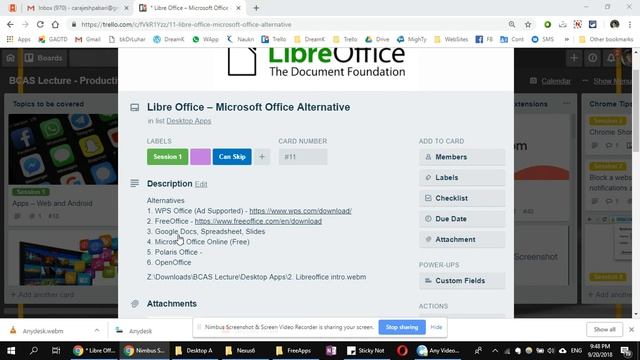640x360 pixels.
Task: Click the Libreoffice intro.webm file path
Action: tap(256, 277)
